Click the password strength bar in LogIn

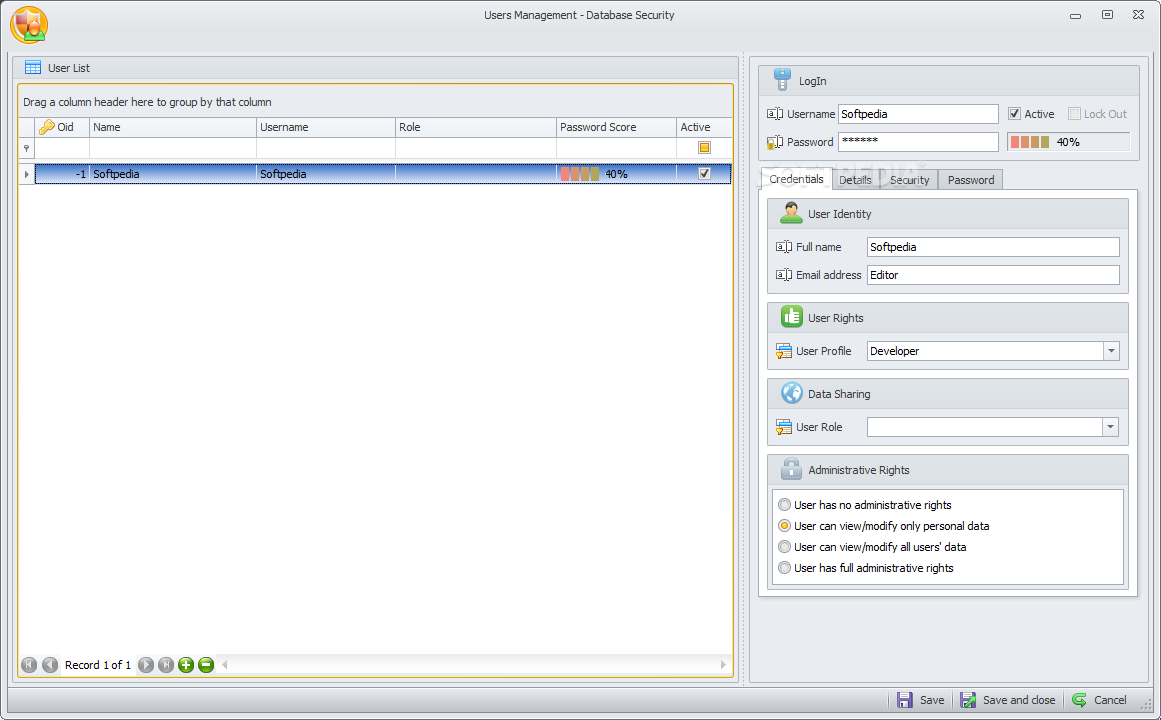(1068, 141)
